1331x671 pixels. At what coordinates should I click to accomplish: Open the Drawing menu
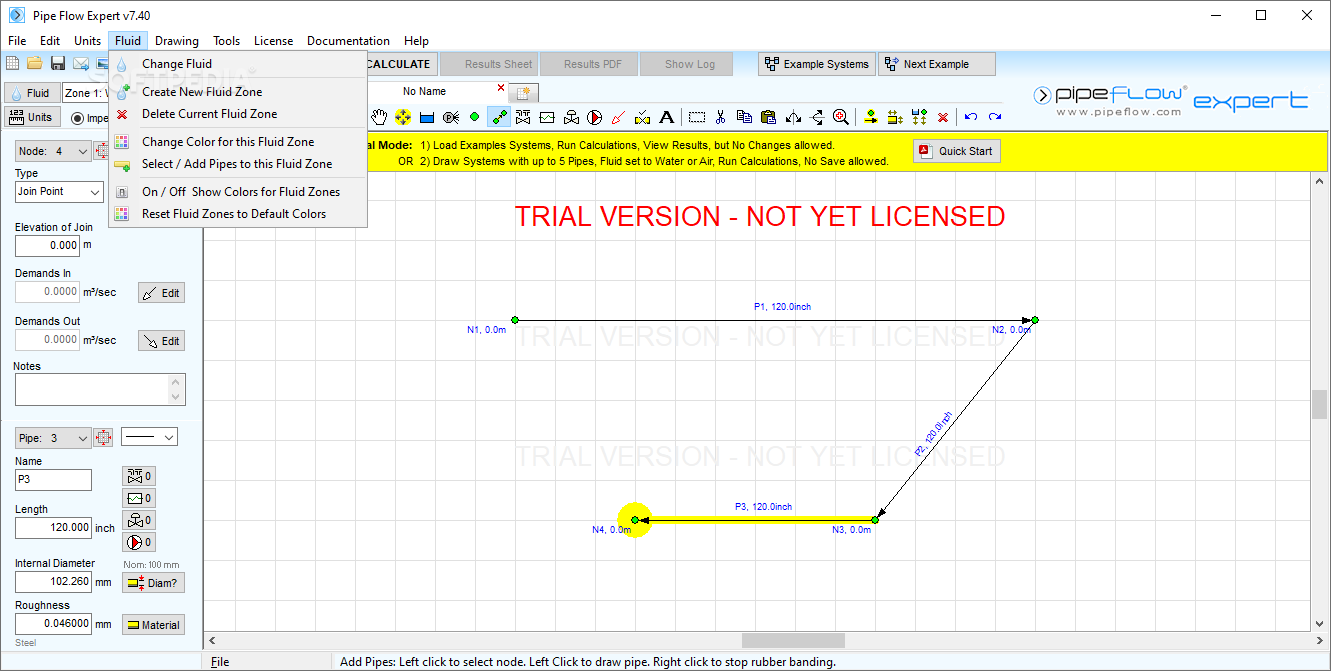pyautogui.click(x=177, y=41)
